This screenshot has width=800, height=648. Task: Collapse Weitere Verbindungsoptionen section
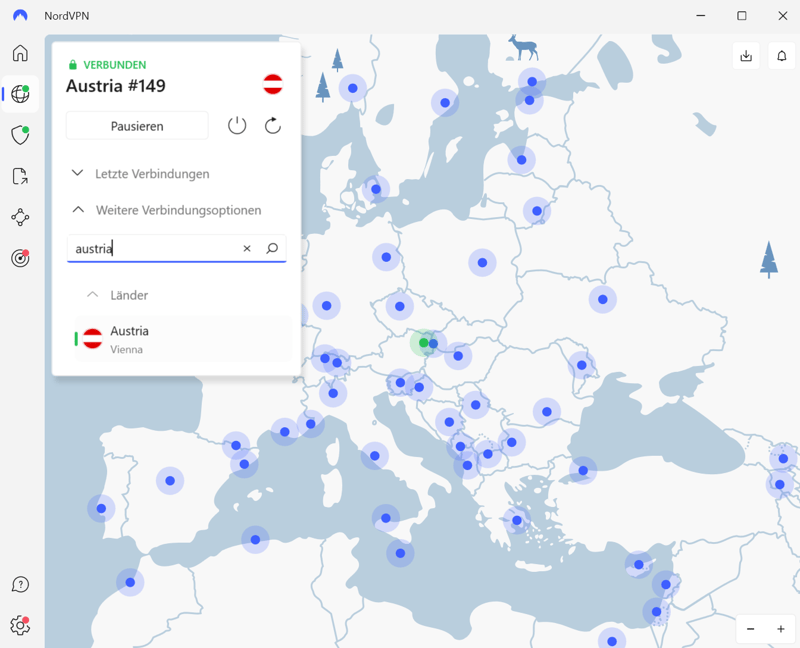click(x=177, y=210)
